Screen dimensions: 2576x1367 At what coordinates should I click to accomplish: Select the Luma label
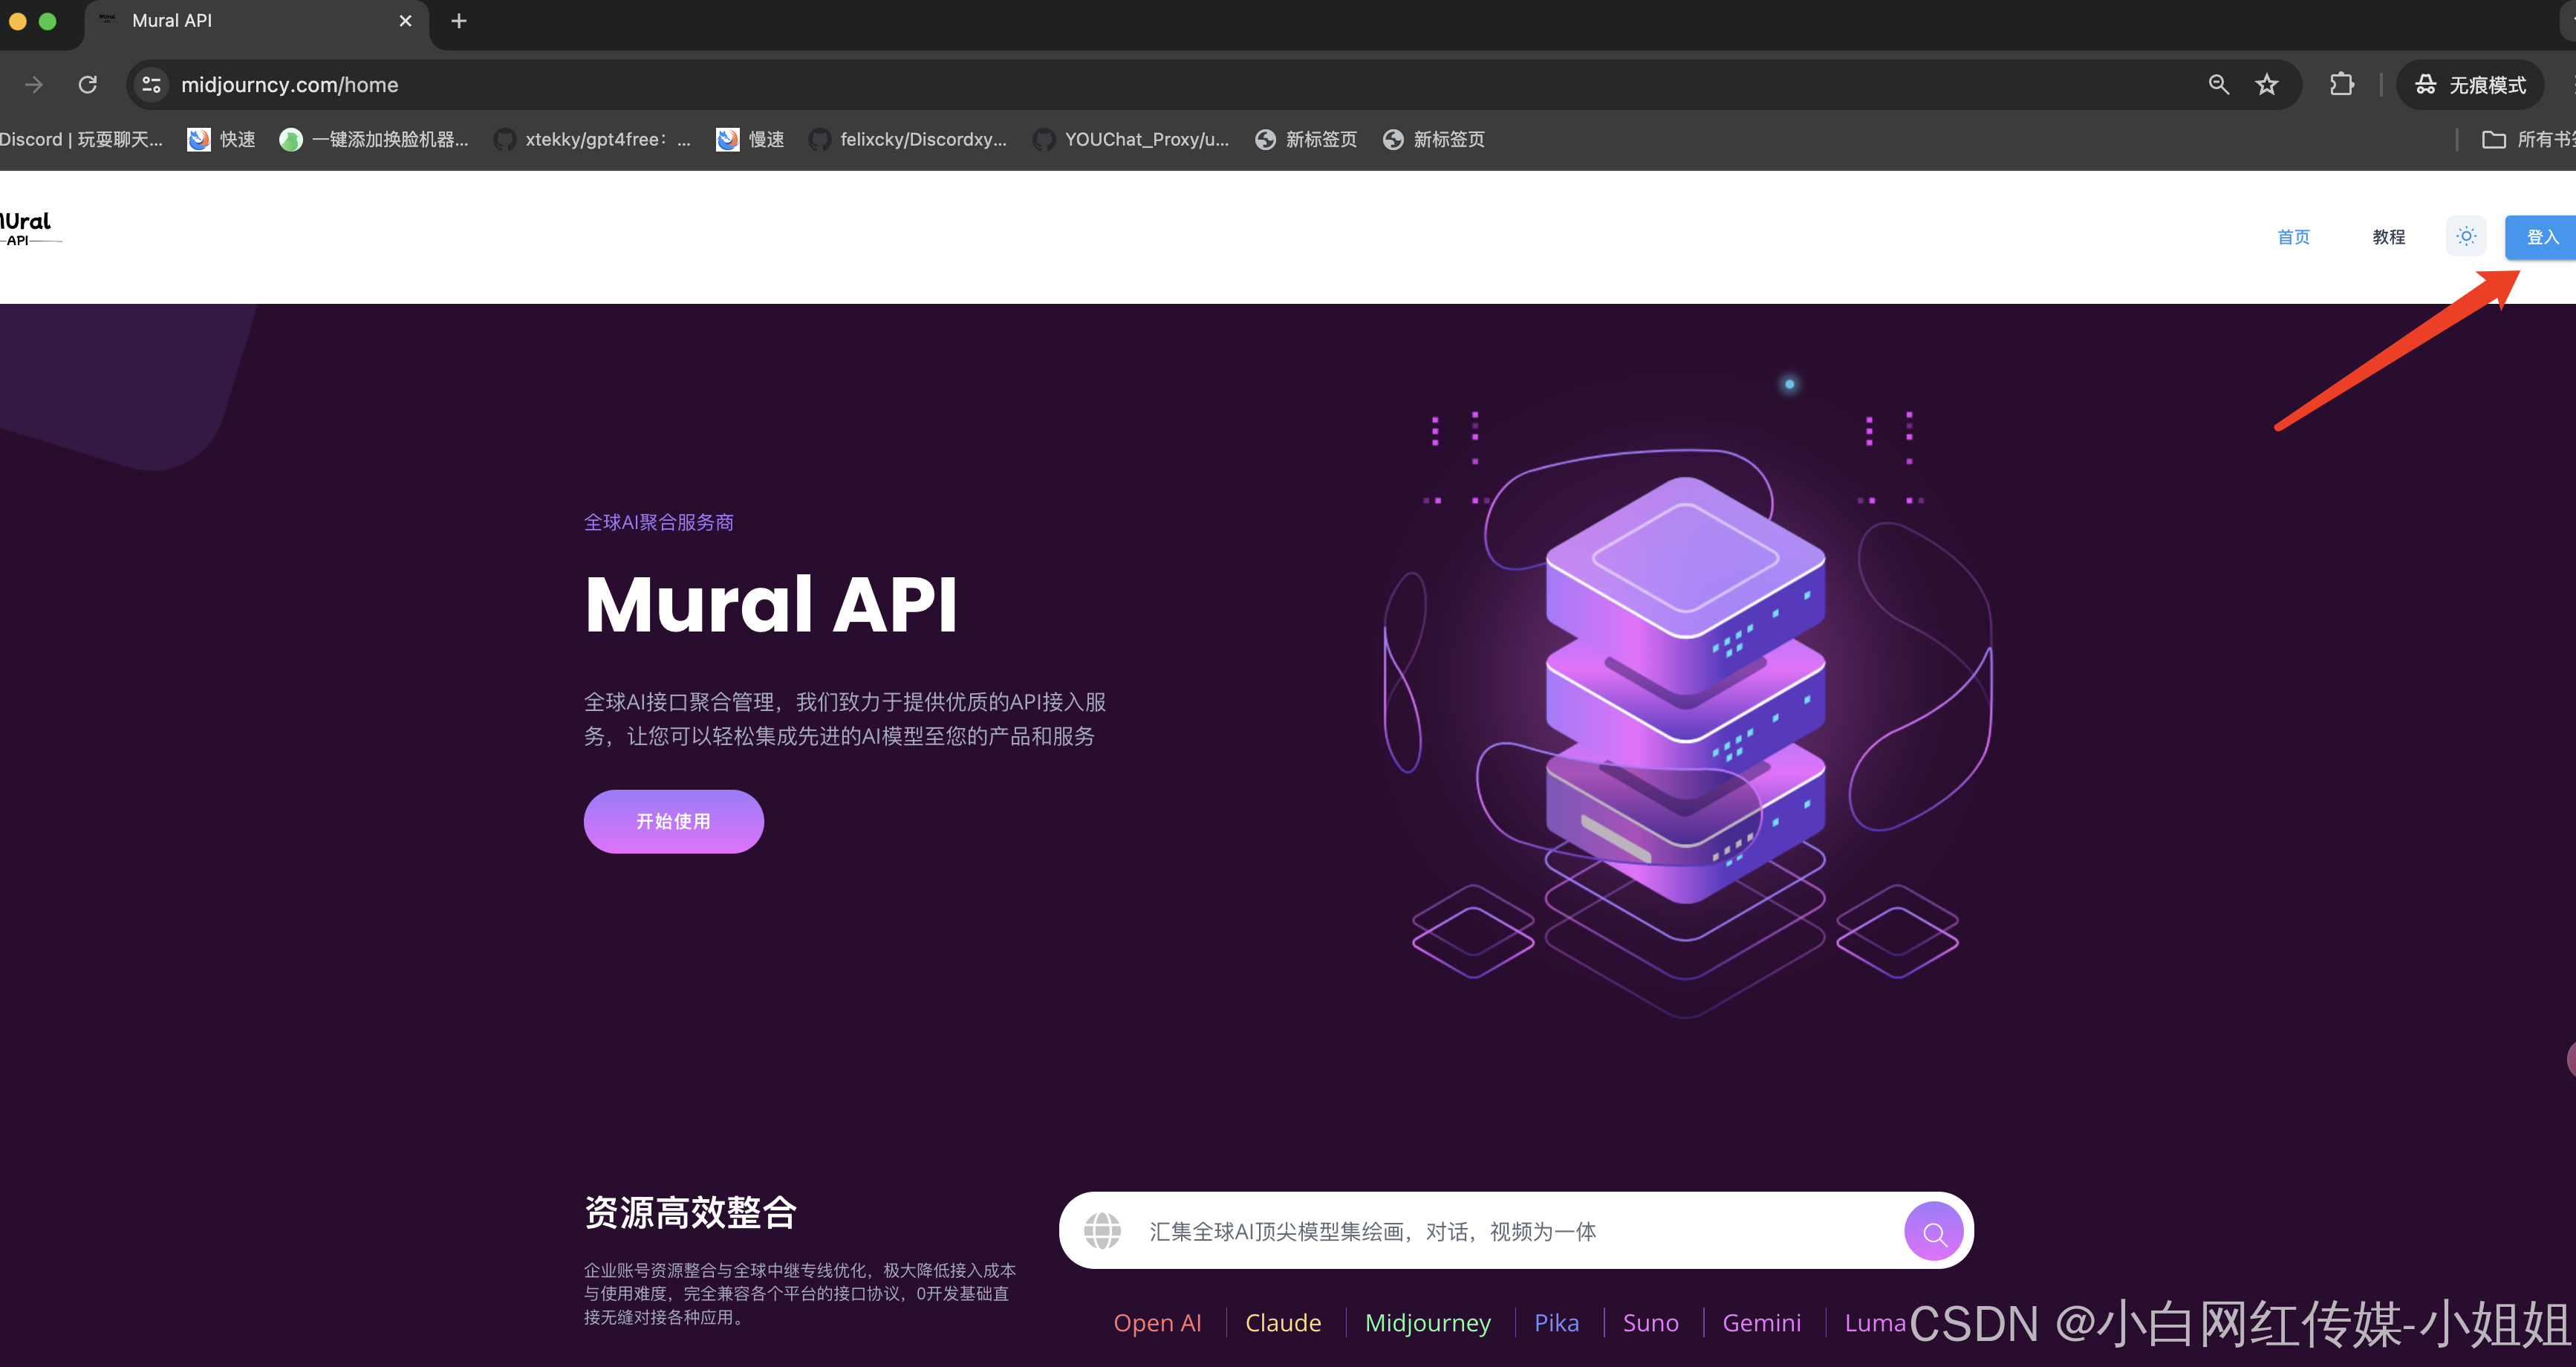pos(1875,1322)
